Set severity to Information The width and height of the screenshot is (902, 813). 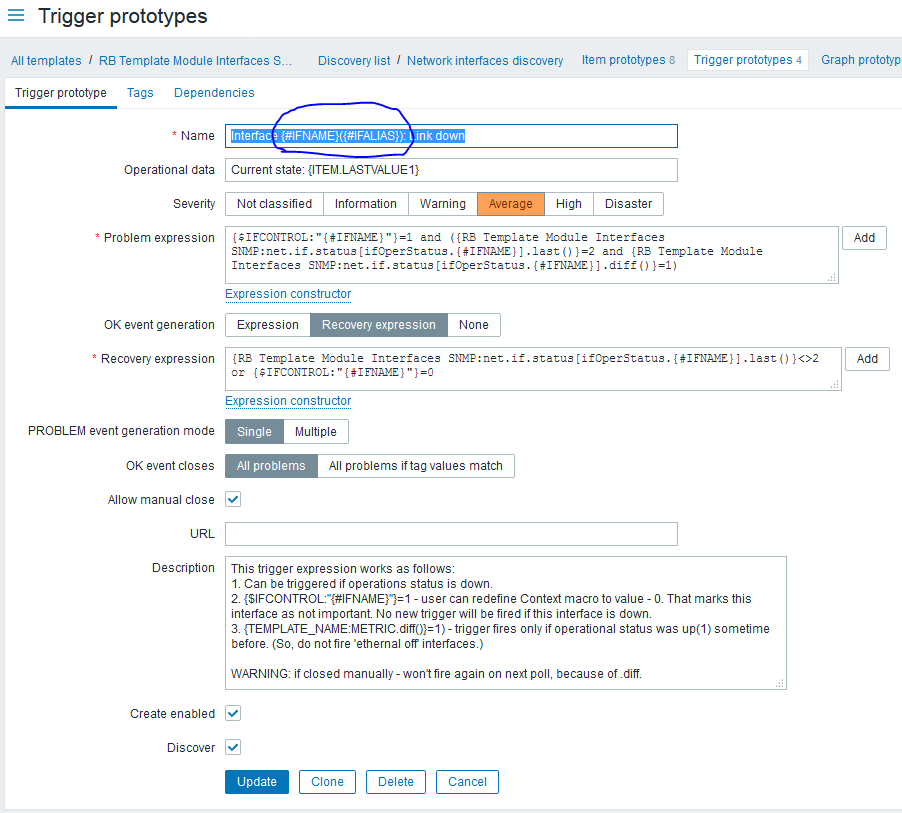point(366,204)
